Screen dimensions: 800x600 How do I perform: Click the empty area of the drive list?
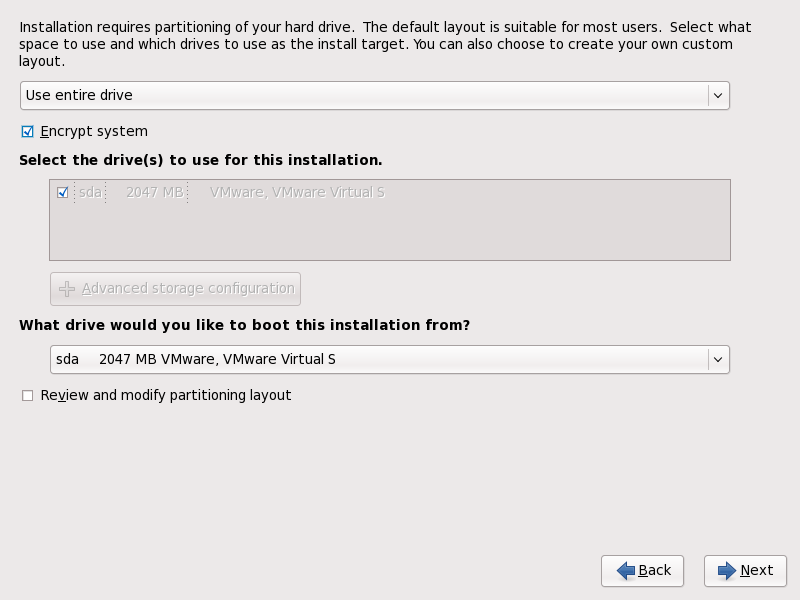(390, 235)
